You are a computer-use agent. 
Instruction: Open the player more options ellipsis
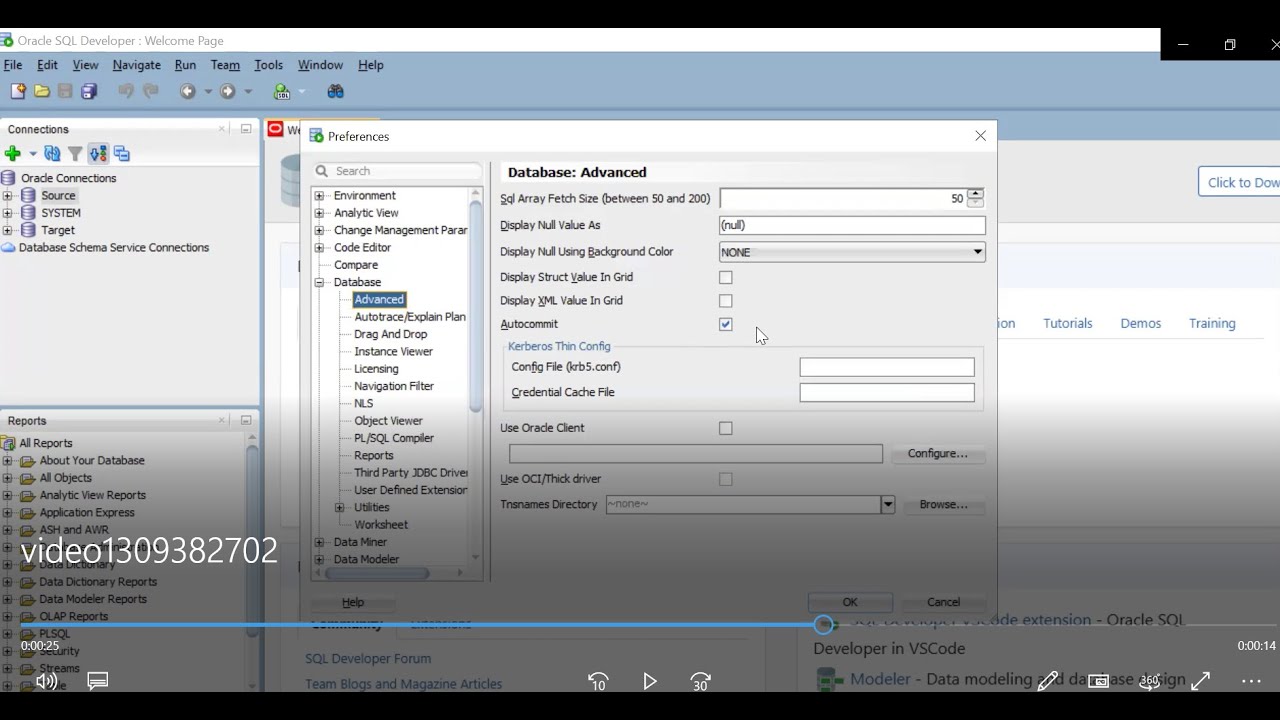pyautogui.click(x=1251, y=681)
